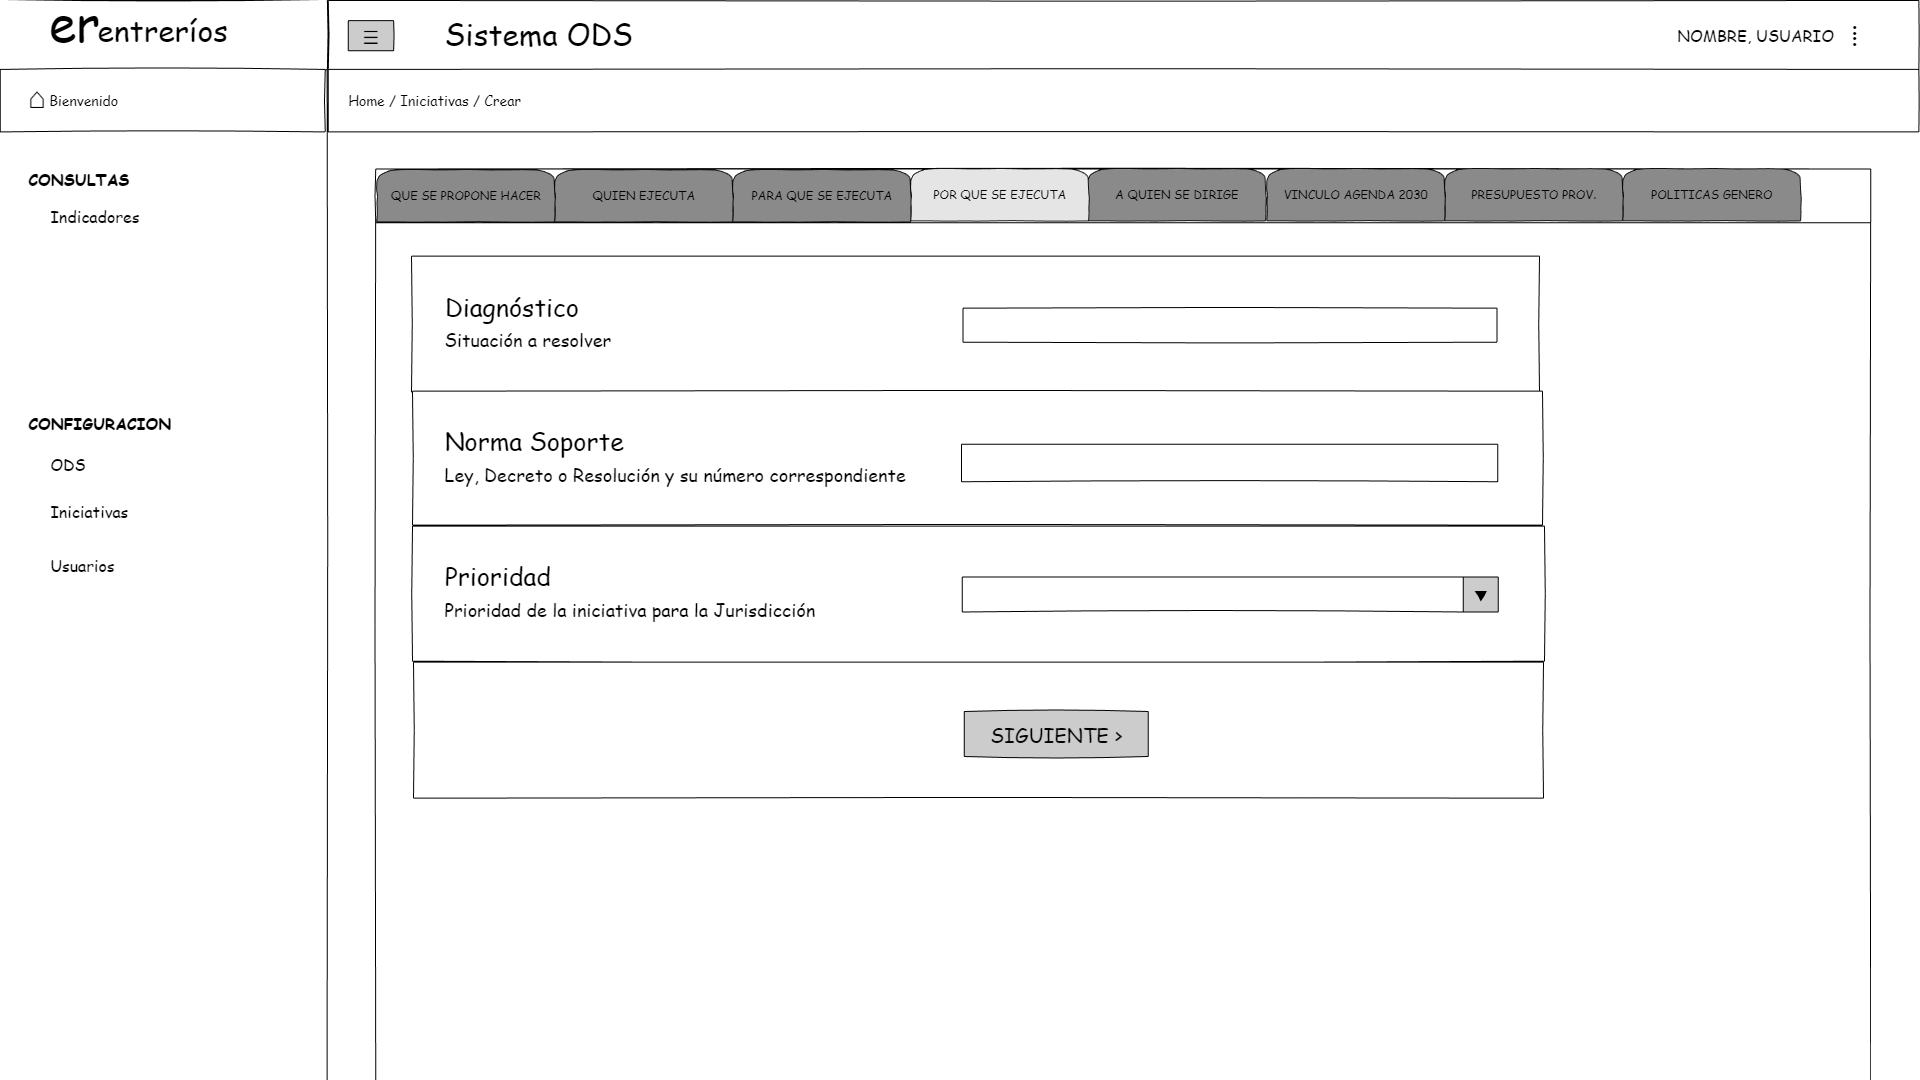Screen dimensions: 1920x1080
Task: Select the PARA QUE SE EJECUTA tab
Action: pyautogui.click(x=821, y=196)
